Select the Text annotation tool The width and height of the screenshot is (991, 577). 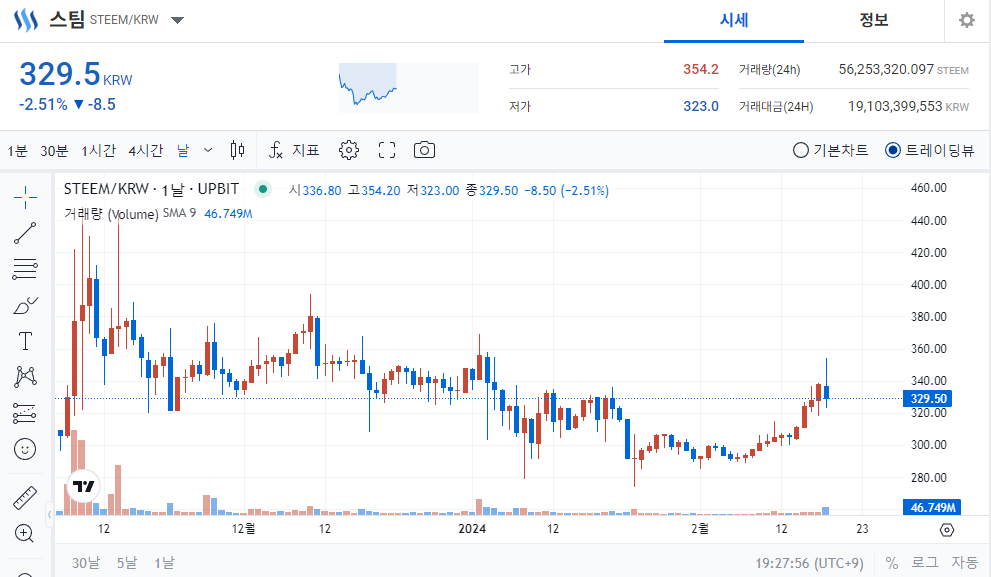(25, 341)
